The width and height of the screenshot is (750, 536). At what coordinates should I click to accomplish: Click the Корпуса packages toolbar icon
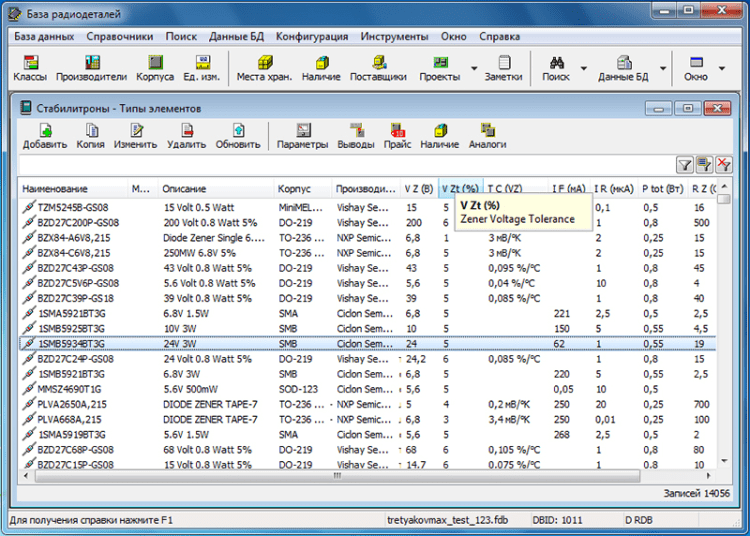point(155,68)
